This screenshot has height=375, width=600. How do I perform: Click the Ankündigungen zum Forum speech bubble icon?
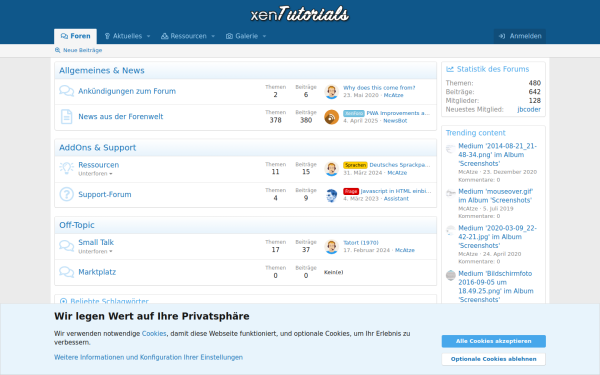(66, 91)
